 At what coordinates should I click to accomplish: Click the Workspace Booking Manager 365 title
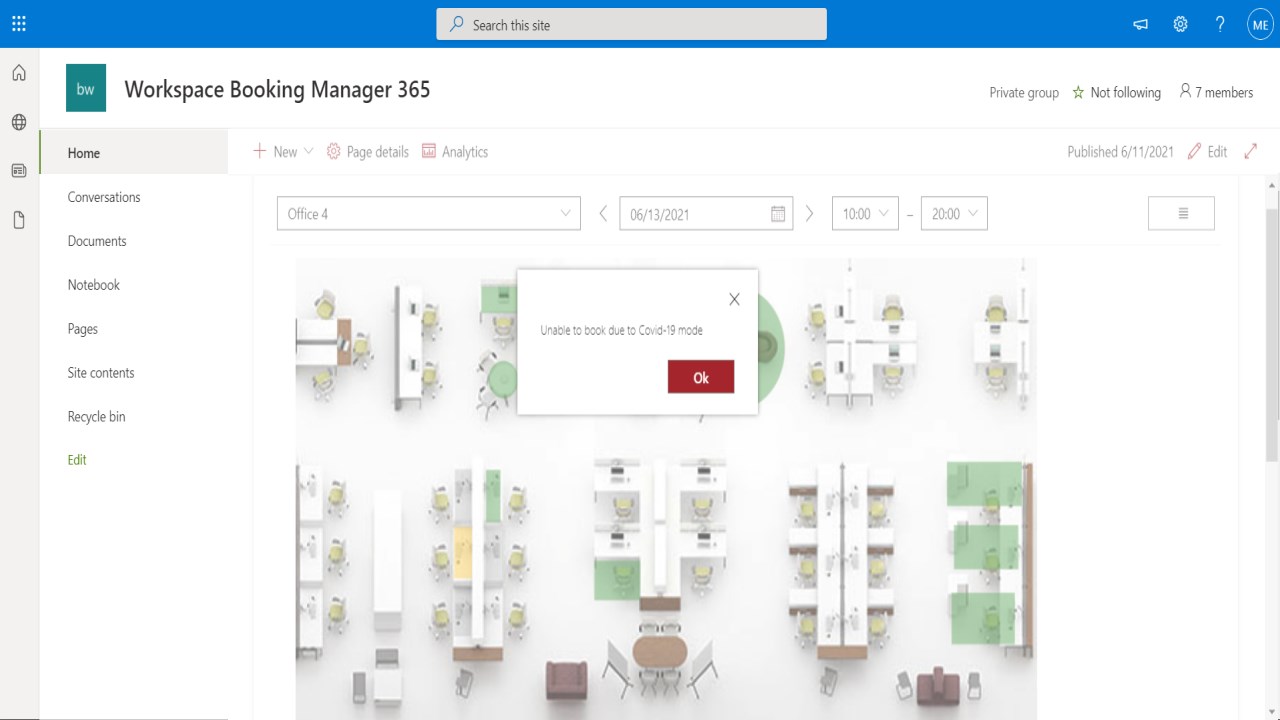coord(277,89)
